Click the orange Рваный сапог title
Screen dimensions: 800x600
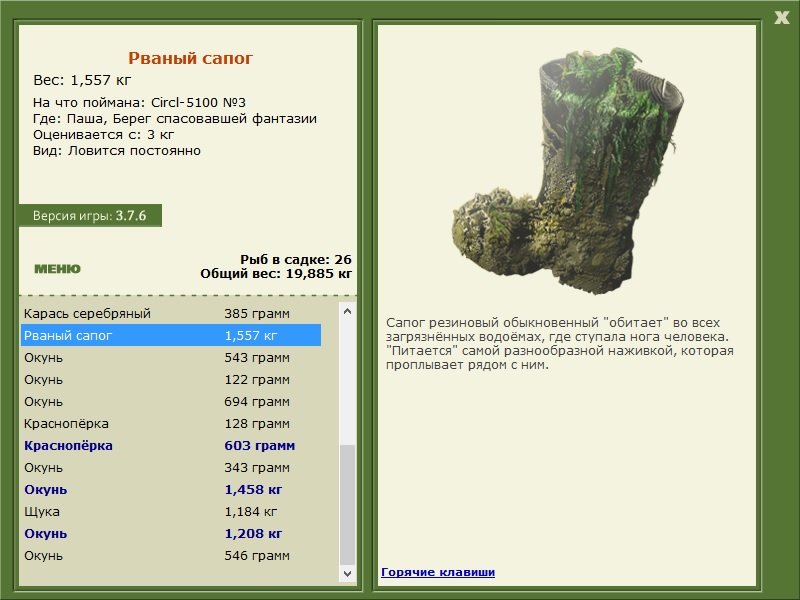[x=190, y=58]
